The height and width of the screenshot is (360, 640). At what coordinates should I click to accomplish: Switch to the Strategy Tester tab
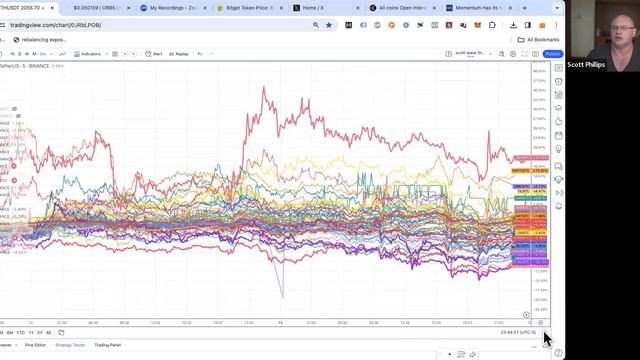(x=70, y=345)
